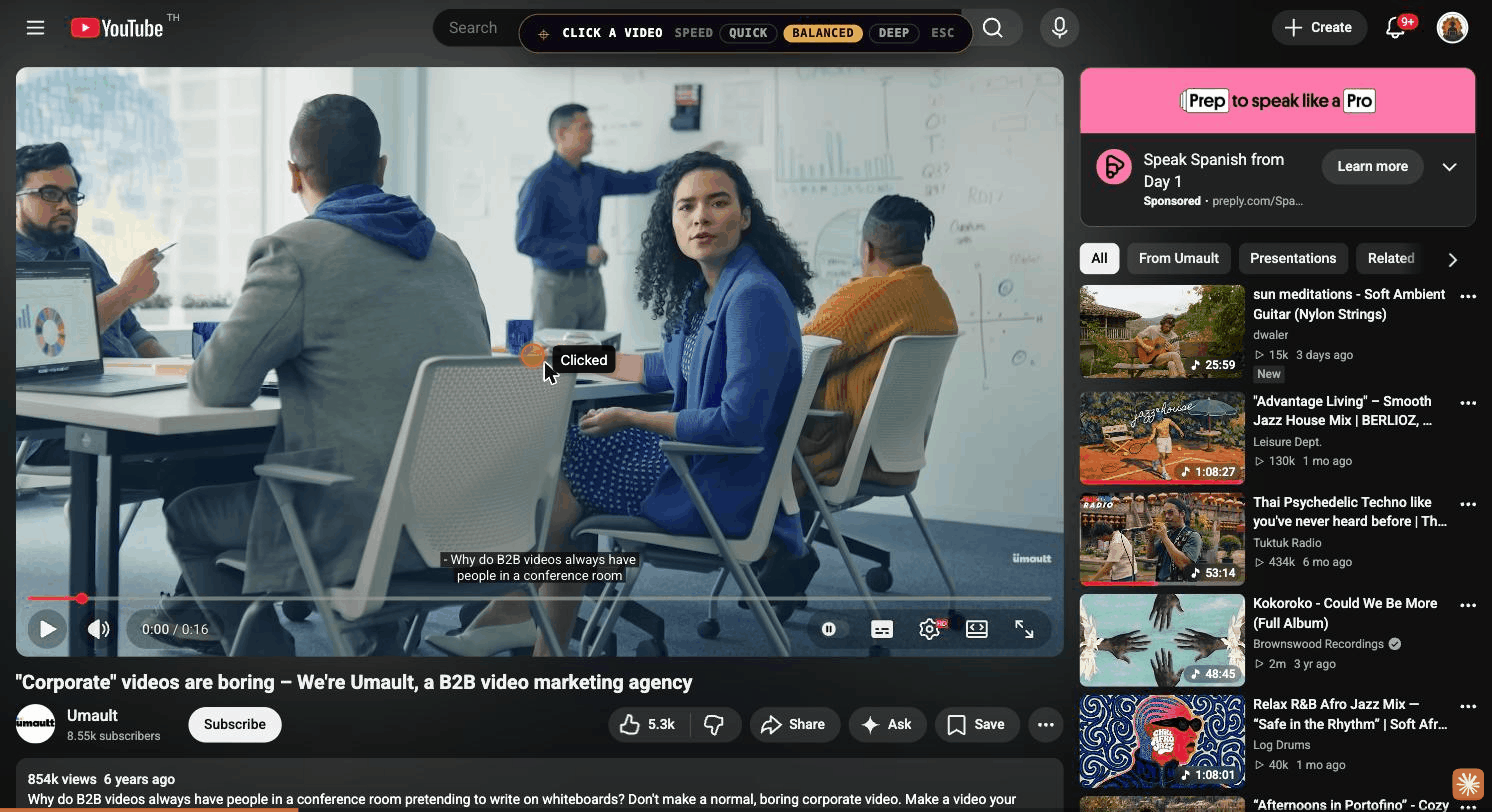
Task: Play the video
Action: point(46,629)
